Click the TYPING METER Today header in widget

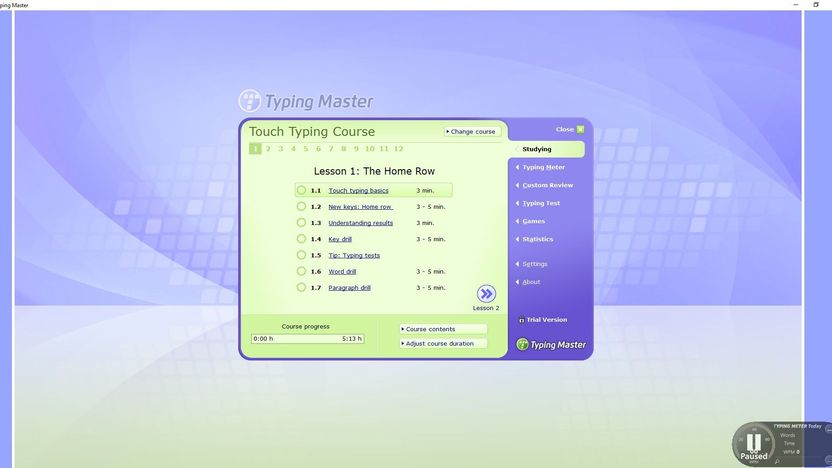point(797,426)
